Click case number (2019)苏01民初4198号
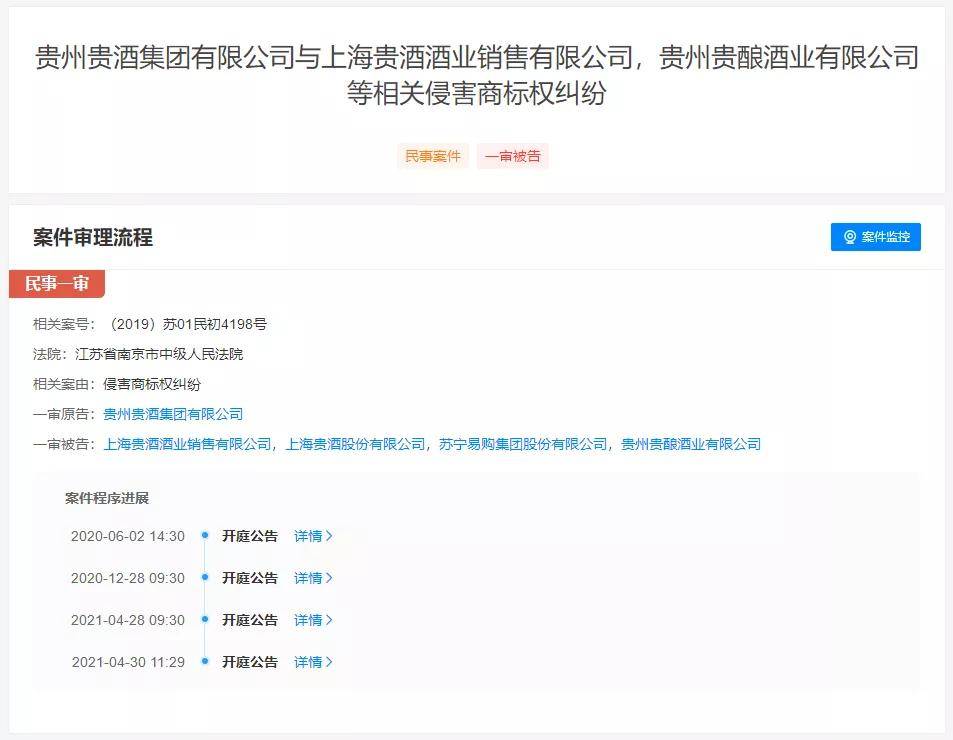Screen dimensions: 953x740 (x=187, y=324)
